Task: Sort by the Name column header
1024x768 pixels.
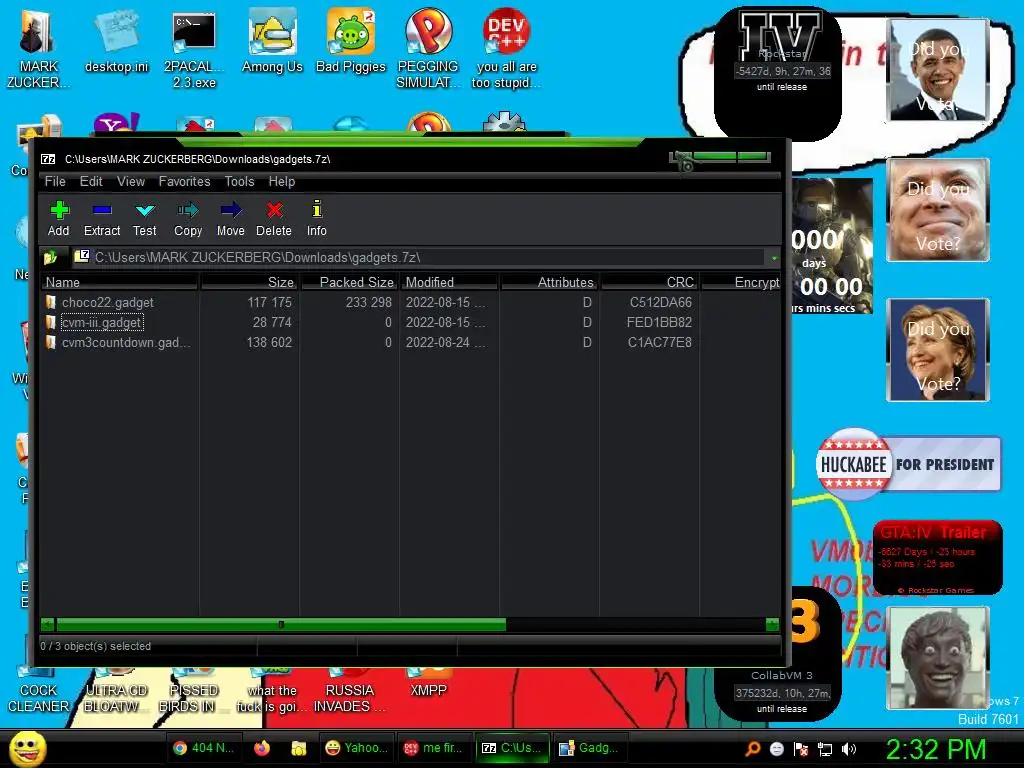Action: (x=120, y=282)
